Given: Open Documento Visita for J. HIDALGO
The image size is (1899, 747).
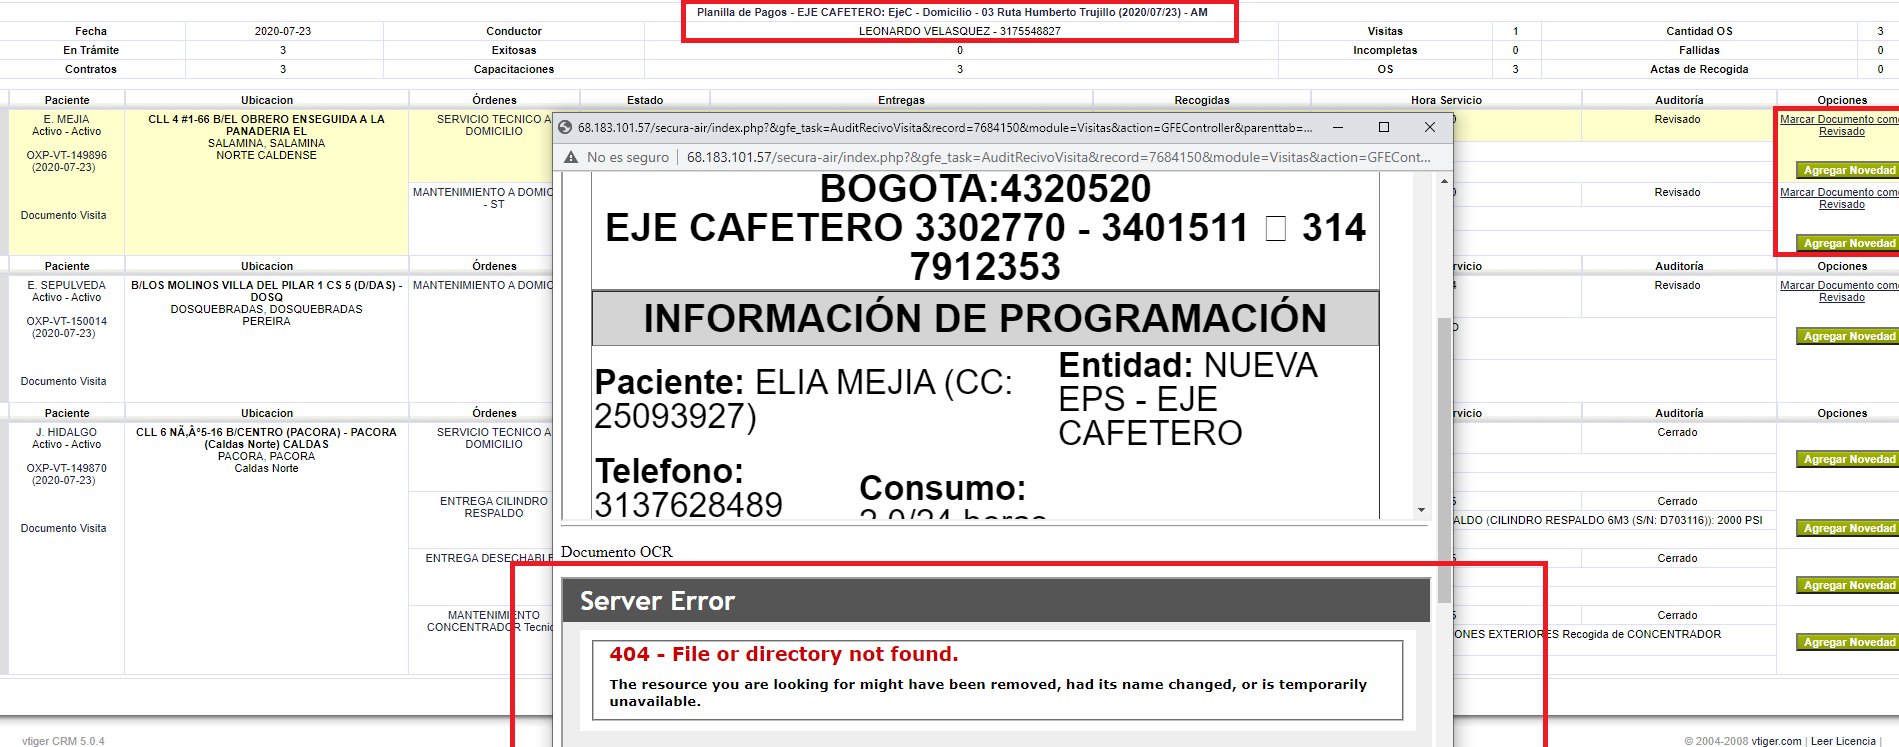Looking at the screenshot, I should pos(63,528).
